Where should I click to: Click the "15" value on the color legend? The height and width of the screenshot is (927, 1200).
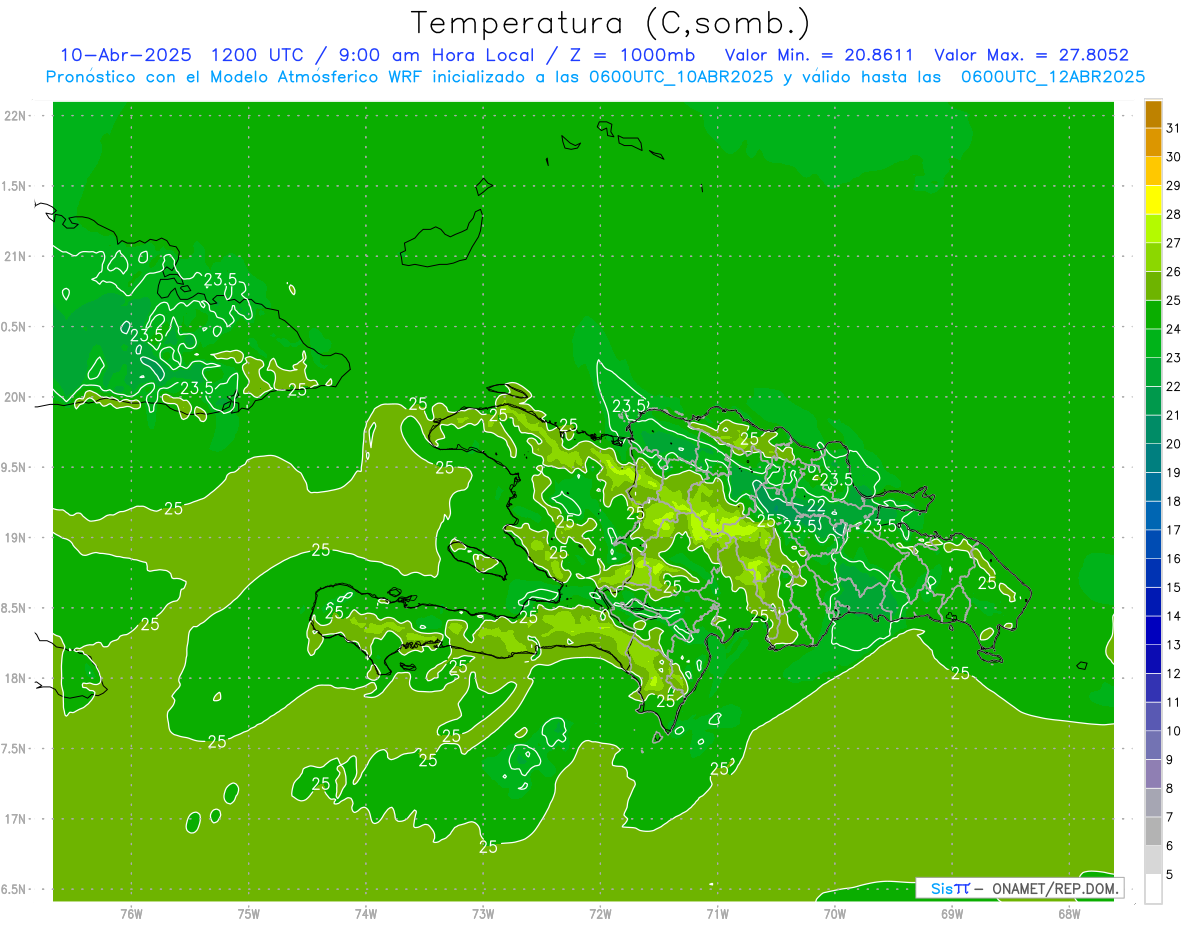[x=1174, y=588]
